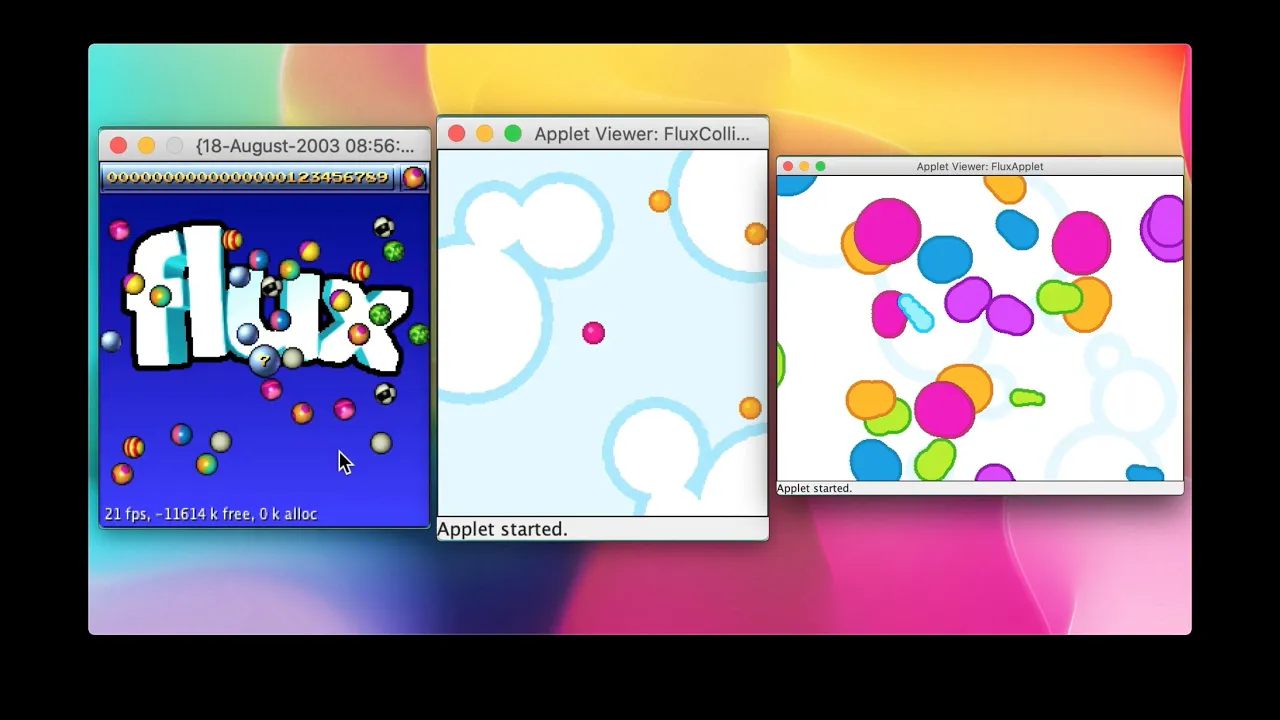This screenshot has height=720, width=1280.
Task: Click 'Applet started.' in the FluxApplet window
Action: pyautogui.click(x=814, y=489)
